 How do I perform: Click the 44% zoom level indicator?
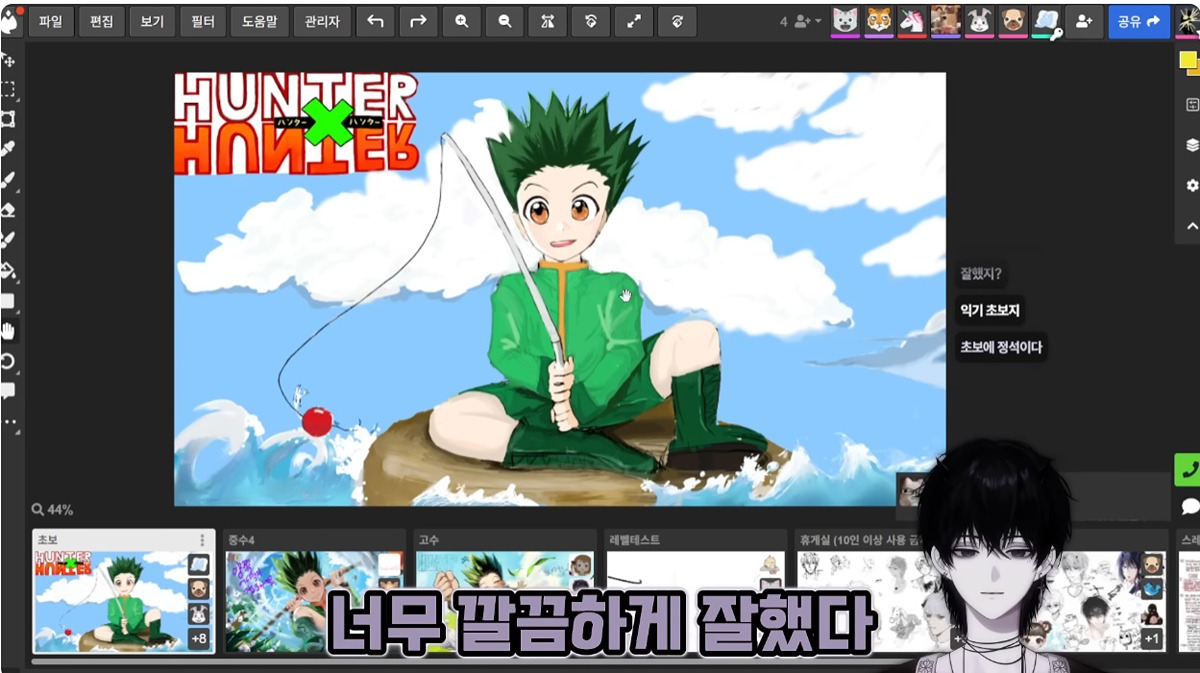[x=53, y=510]
